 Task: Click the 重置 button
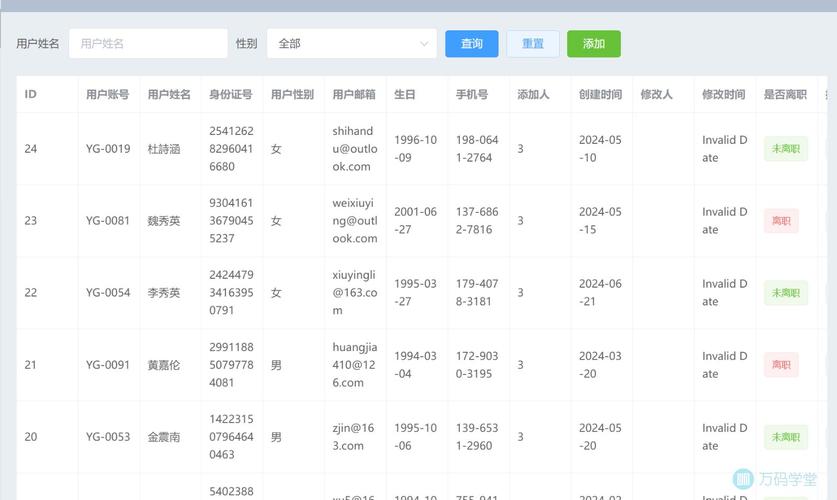point(533,44)
